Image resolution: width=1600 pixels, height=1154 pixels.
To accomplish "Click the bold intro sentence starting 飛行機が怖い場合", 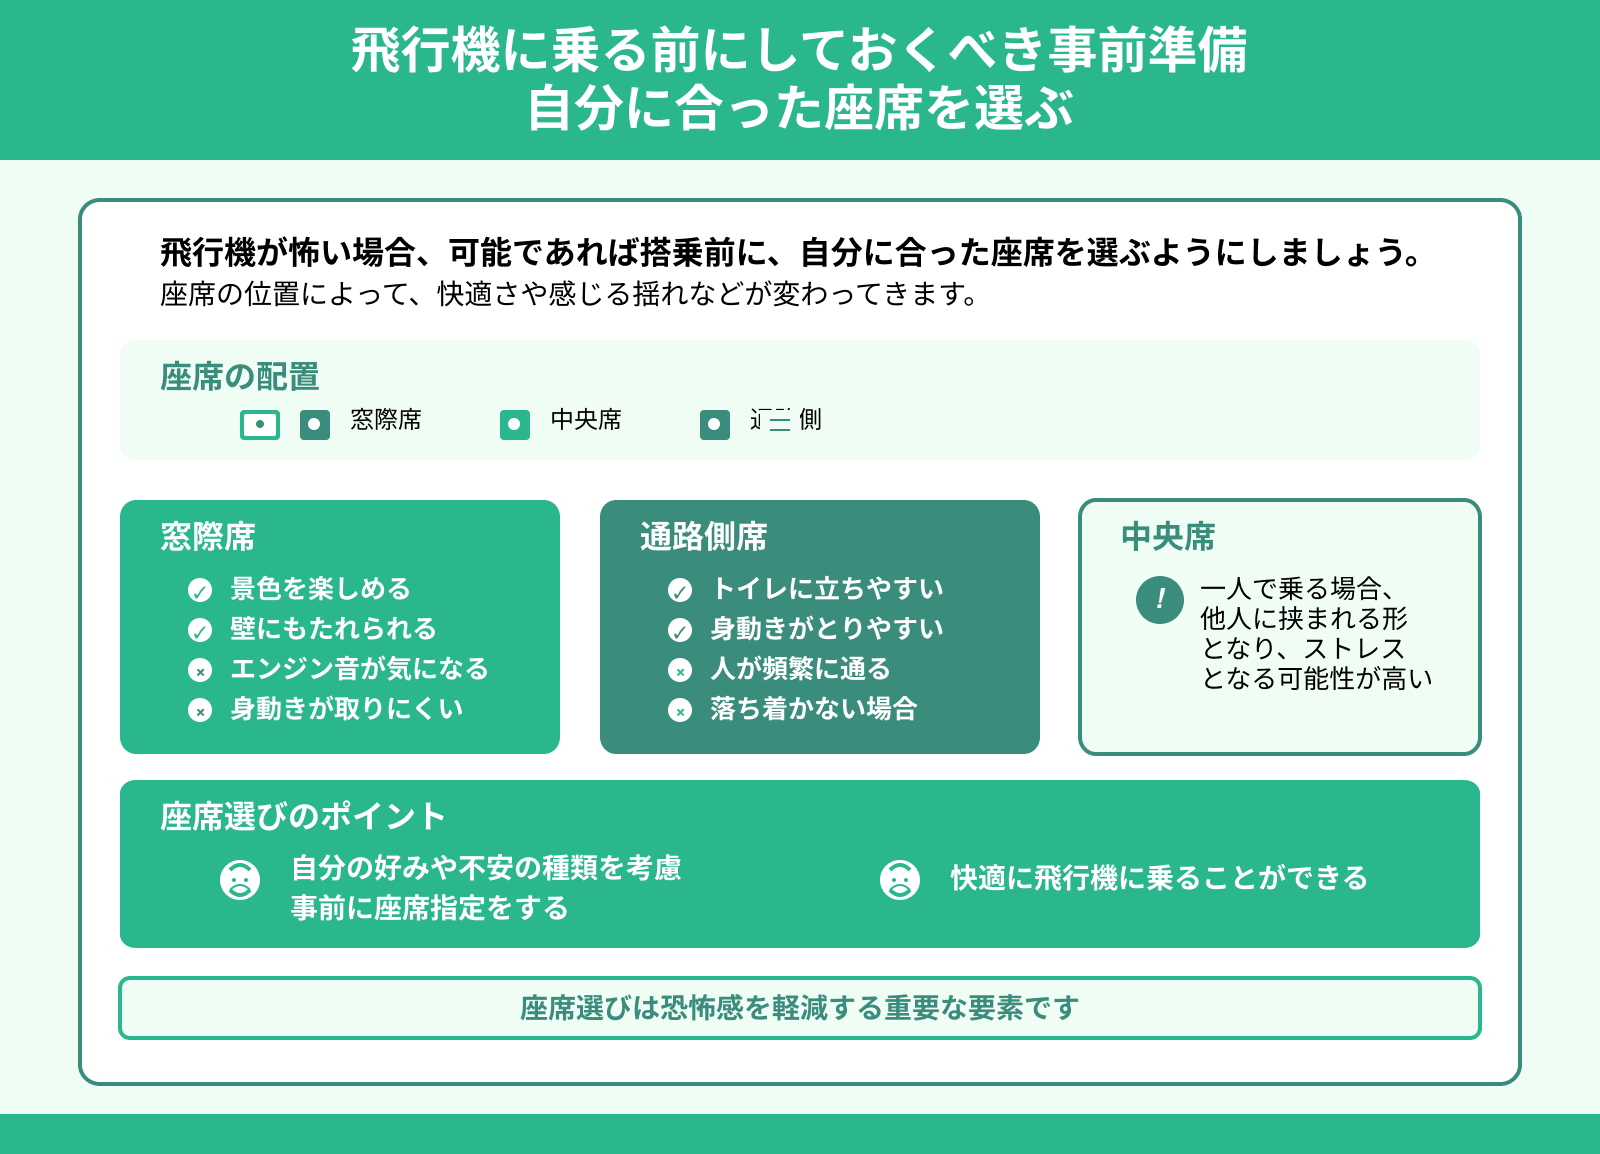I will (x=791, y=253).
